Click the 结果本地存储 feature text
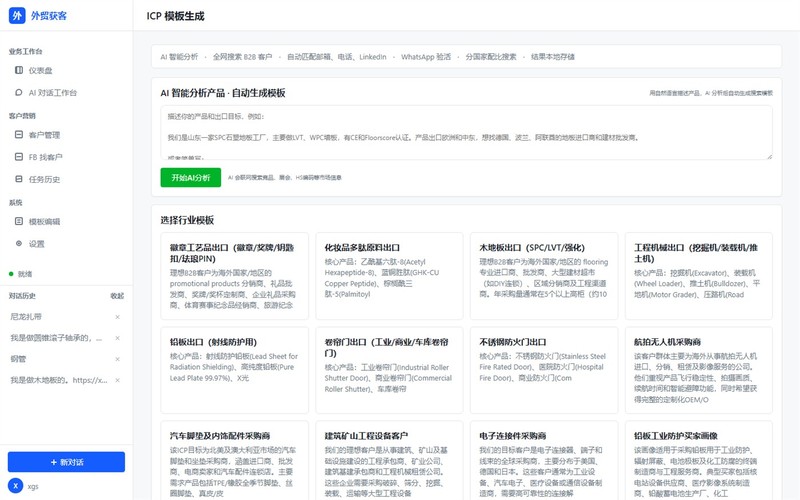This screenshot has height=500, width=800. coord(553,57)
